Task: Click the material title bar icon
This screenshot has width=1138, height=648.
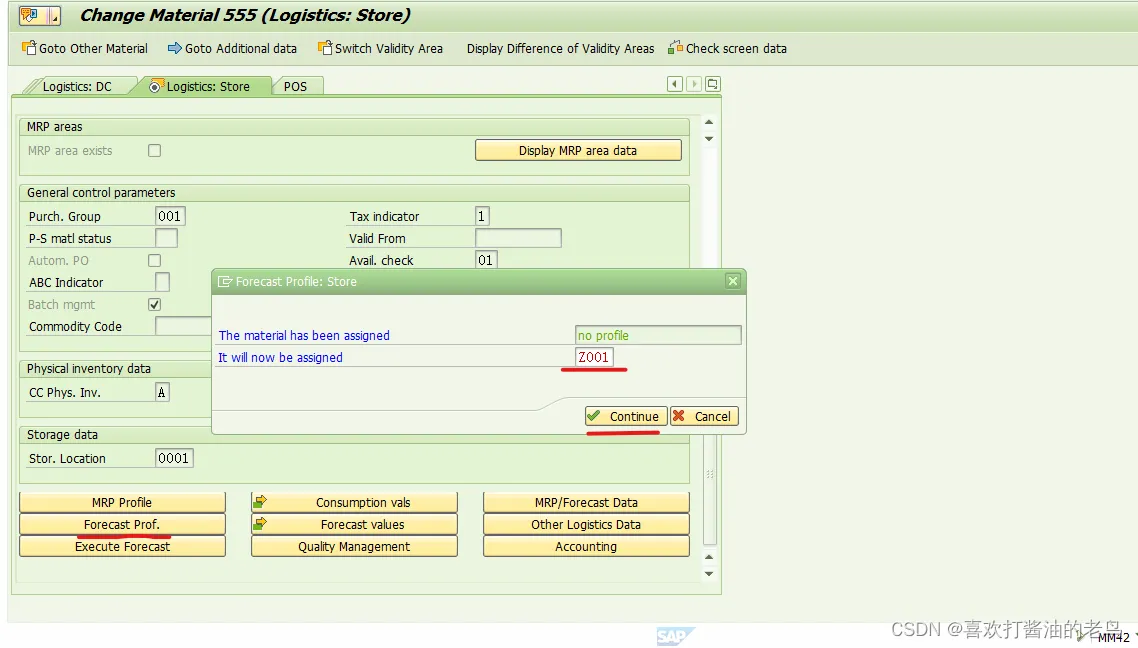Action: tap(39, 15)
